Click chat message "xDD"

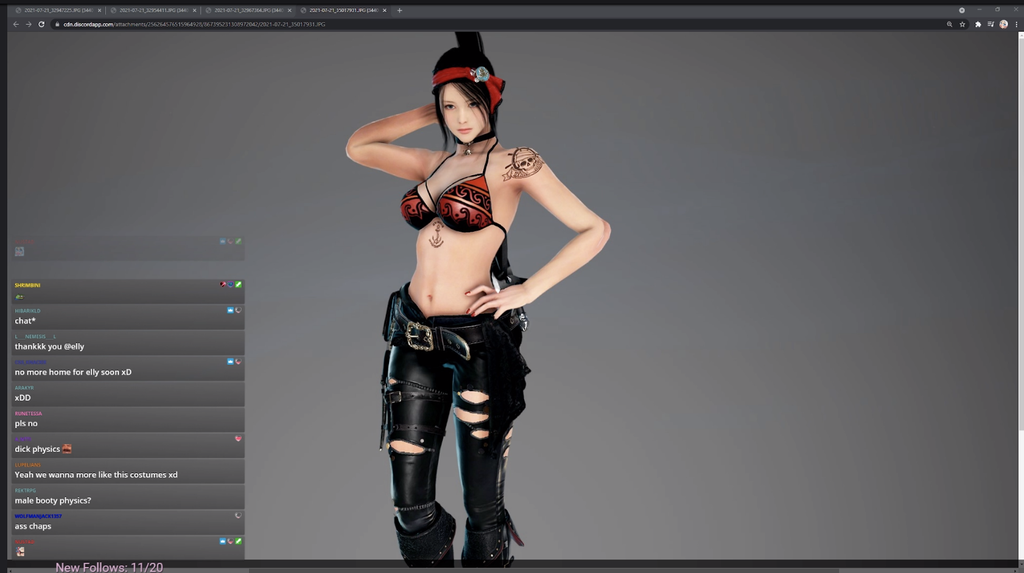coord(23,397)
